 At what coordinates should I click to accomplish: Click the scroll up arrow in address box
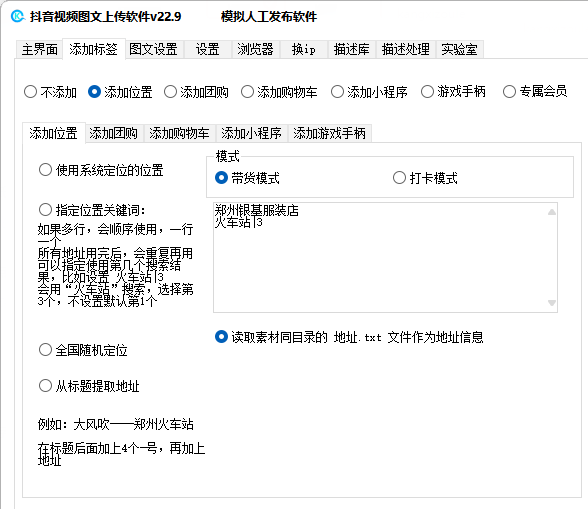(552, 212)
